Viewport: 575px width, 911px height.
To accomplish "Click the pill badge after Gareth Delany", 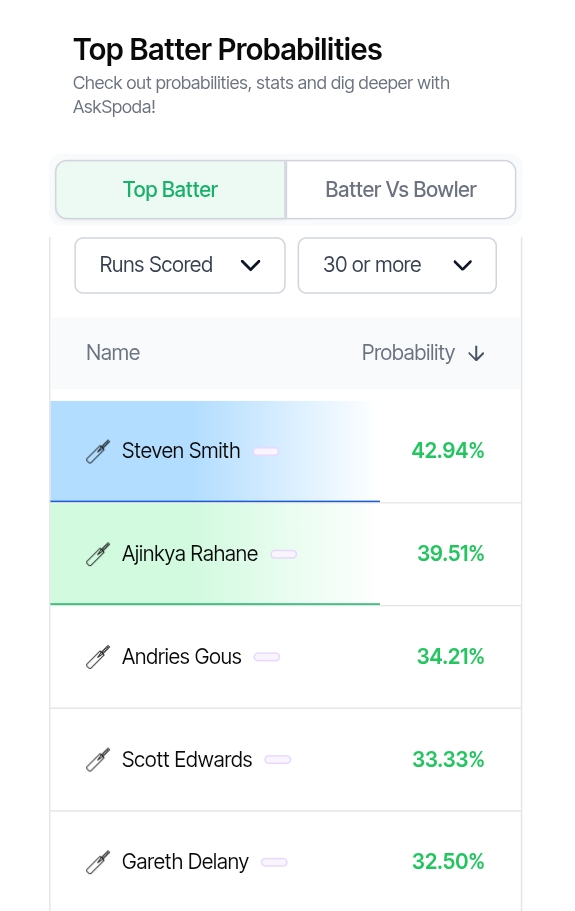I will click(274, 862).
